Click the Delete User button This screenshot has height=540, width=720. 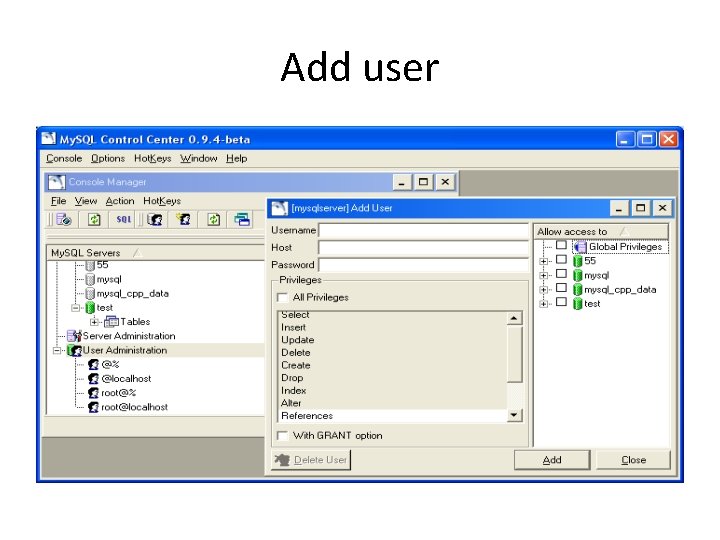311,460
